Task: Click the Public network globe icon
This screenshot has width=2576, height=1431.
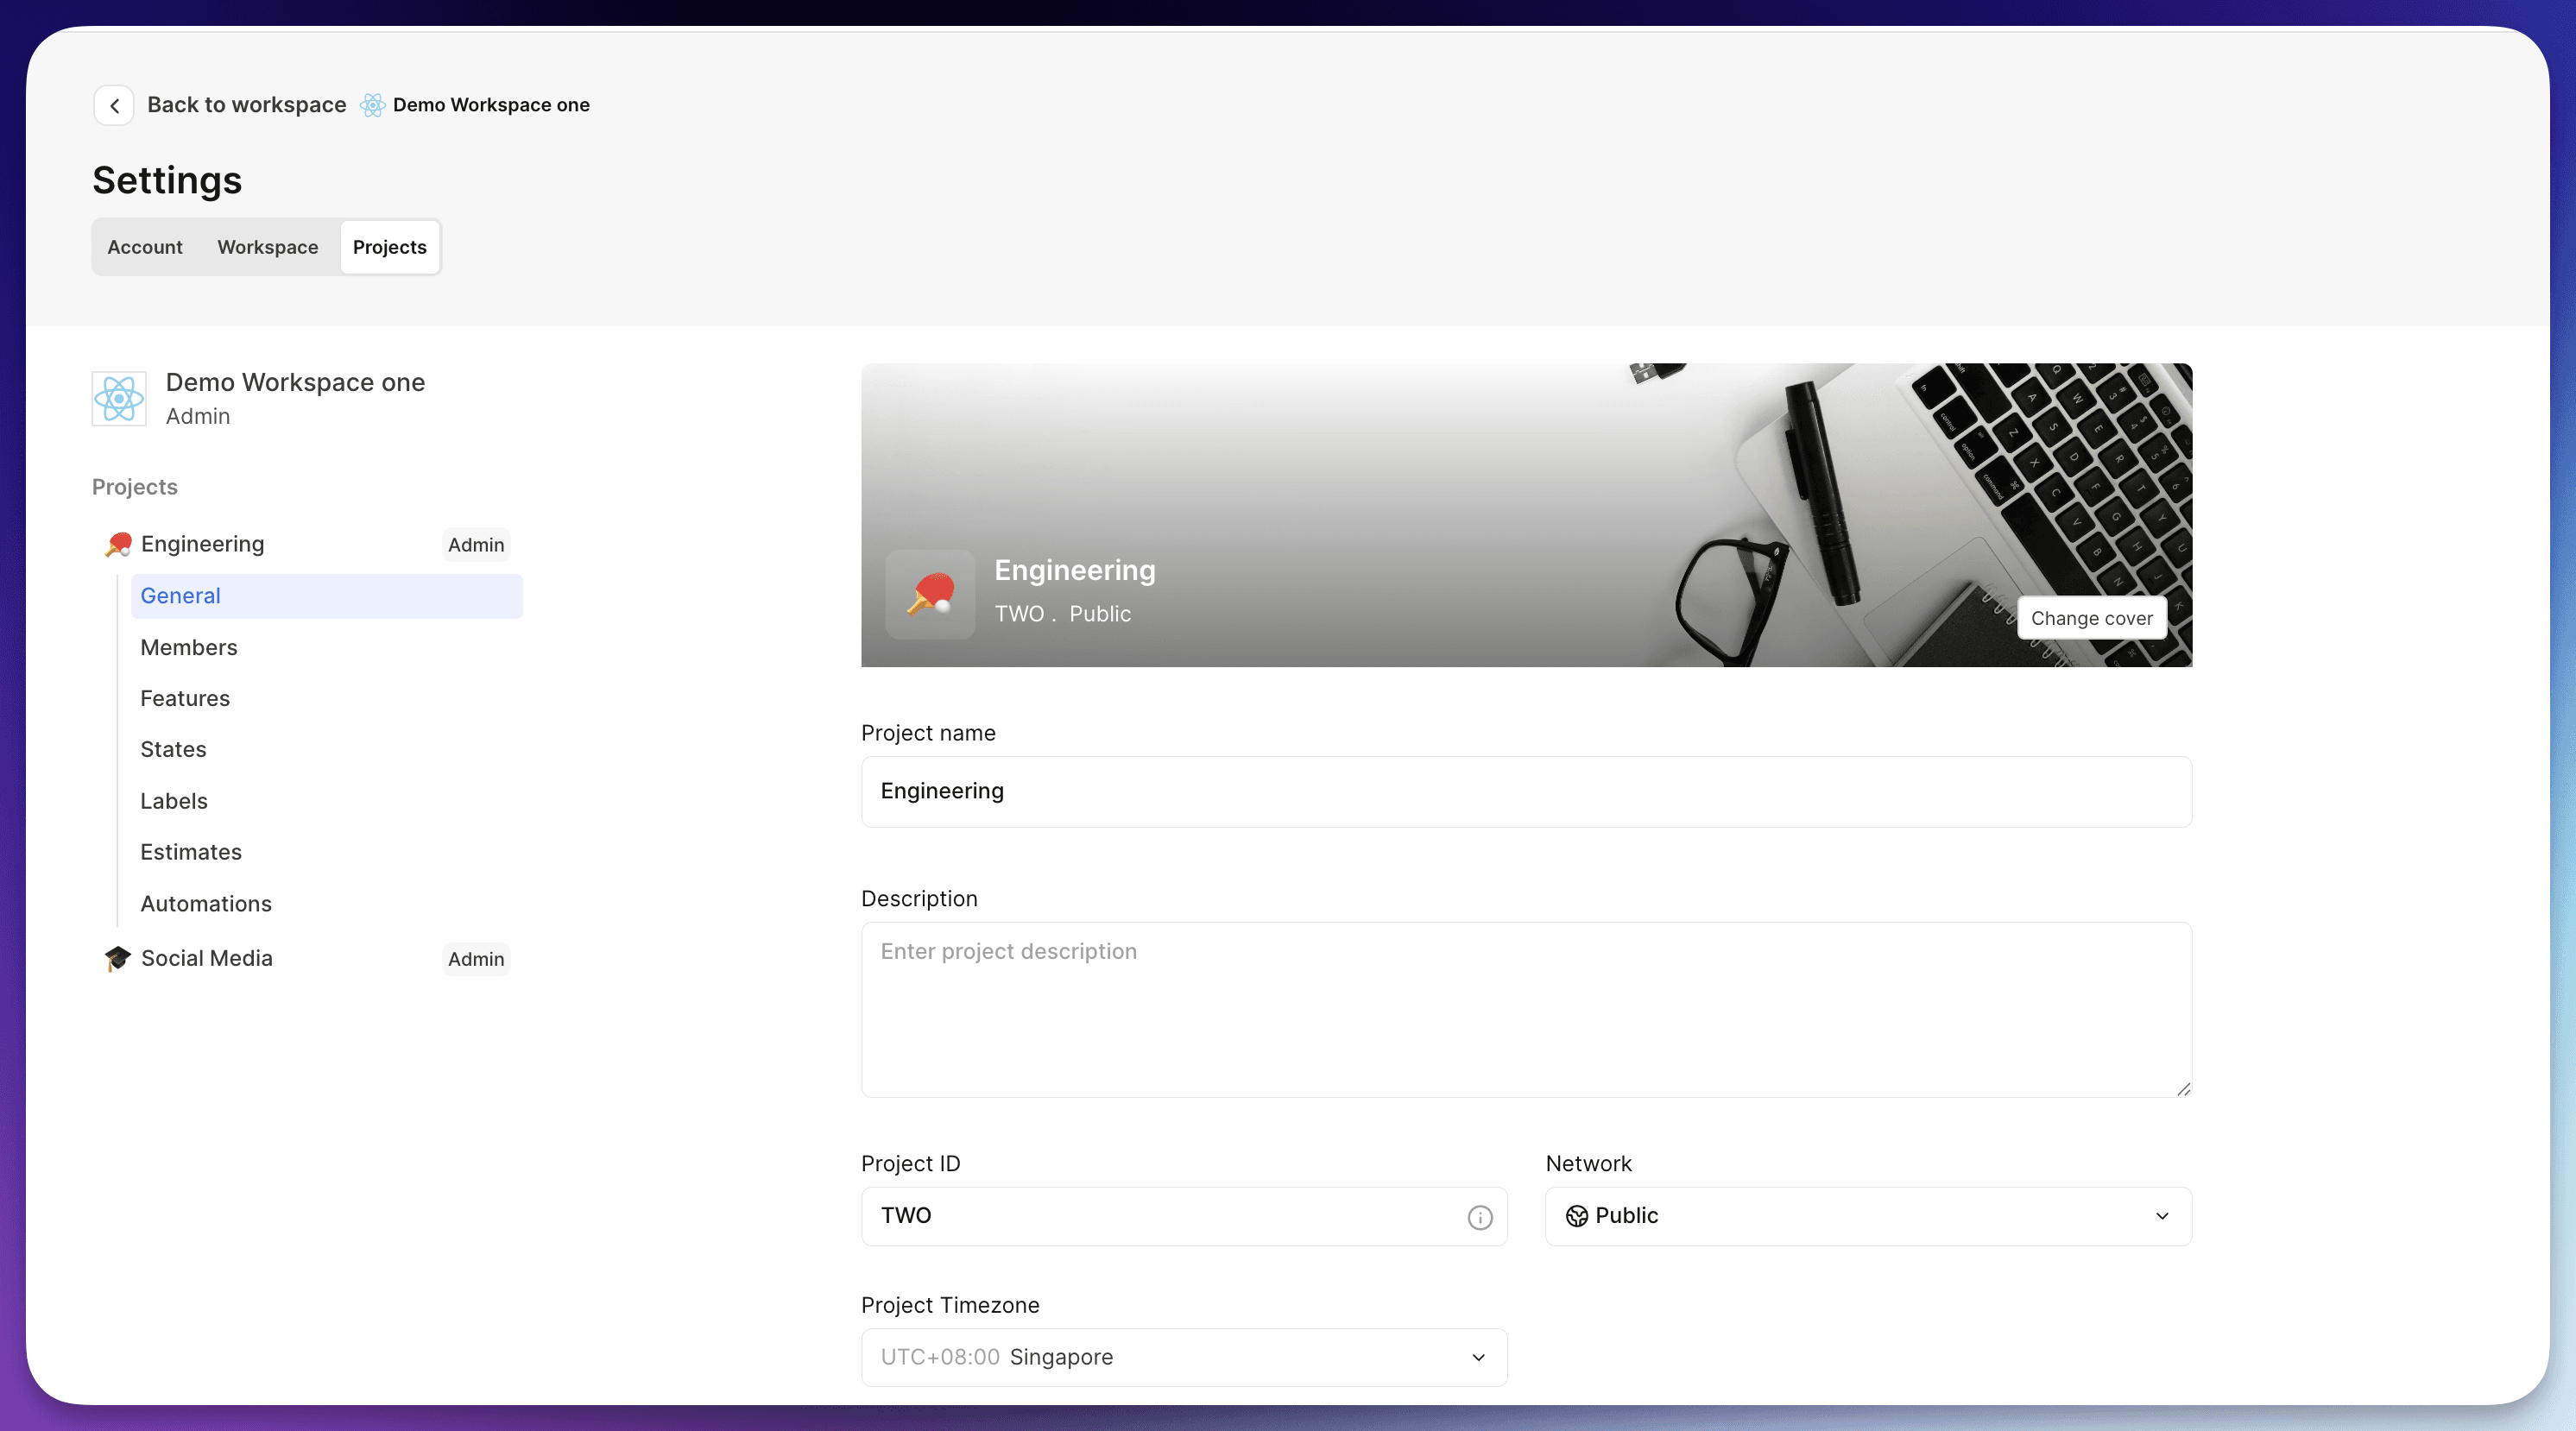Action: (x=1577, y=1216)
